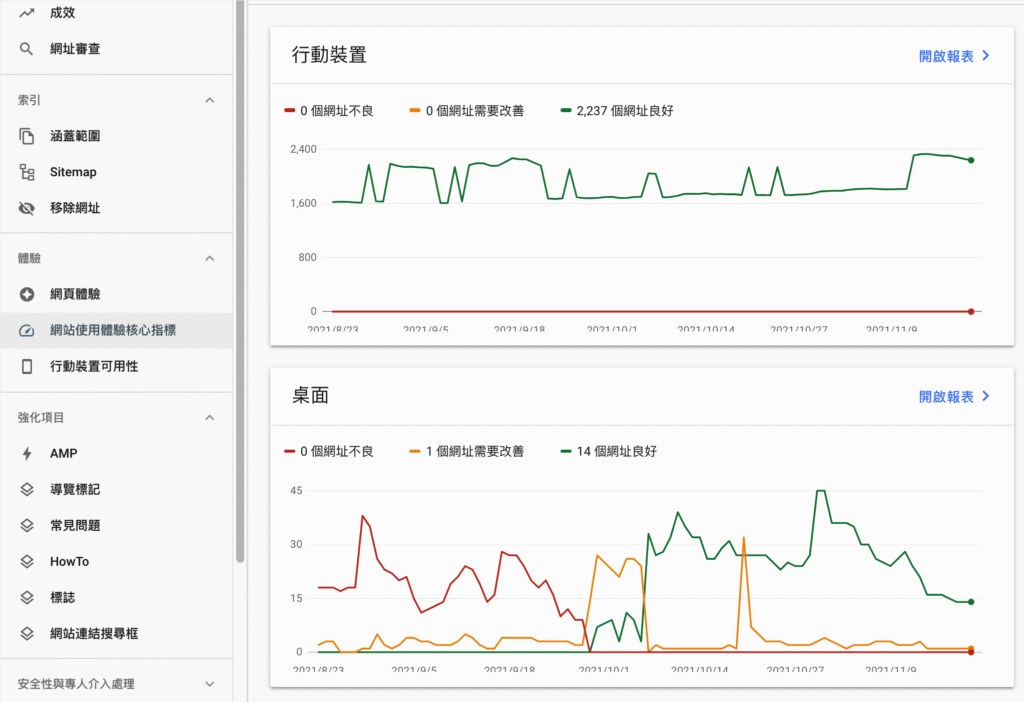Click the 導覽標記 layers icon
1024x702 pixels.
tap(26, 489)
